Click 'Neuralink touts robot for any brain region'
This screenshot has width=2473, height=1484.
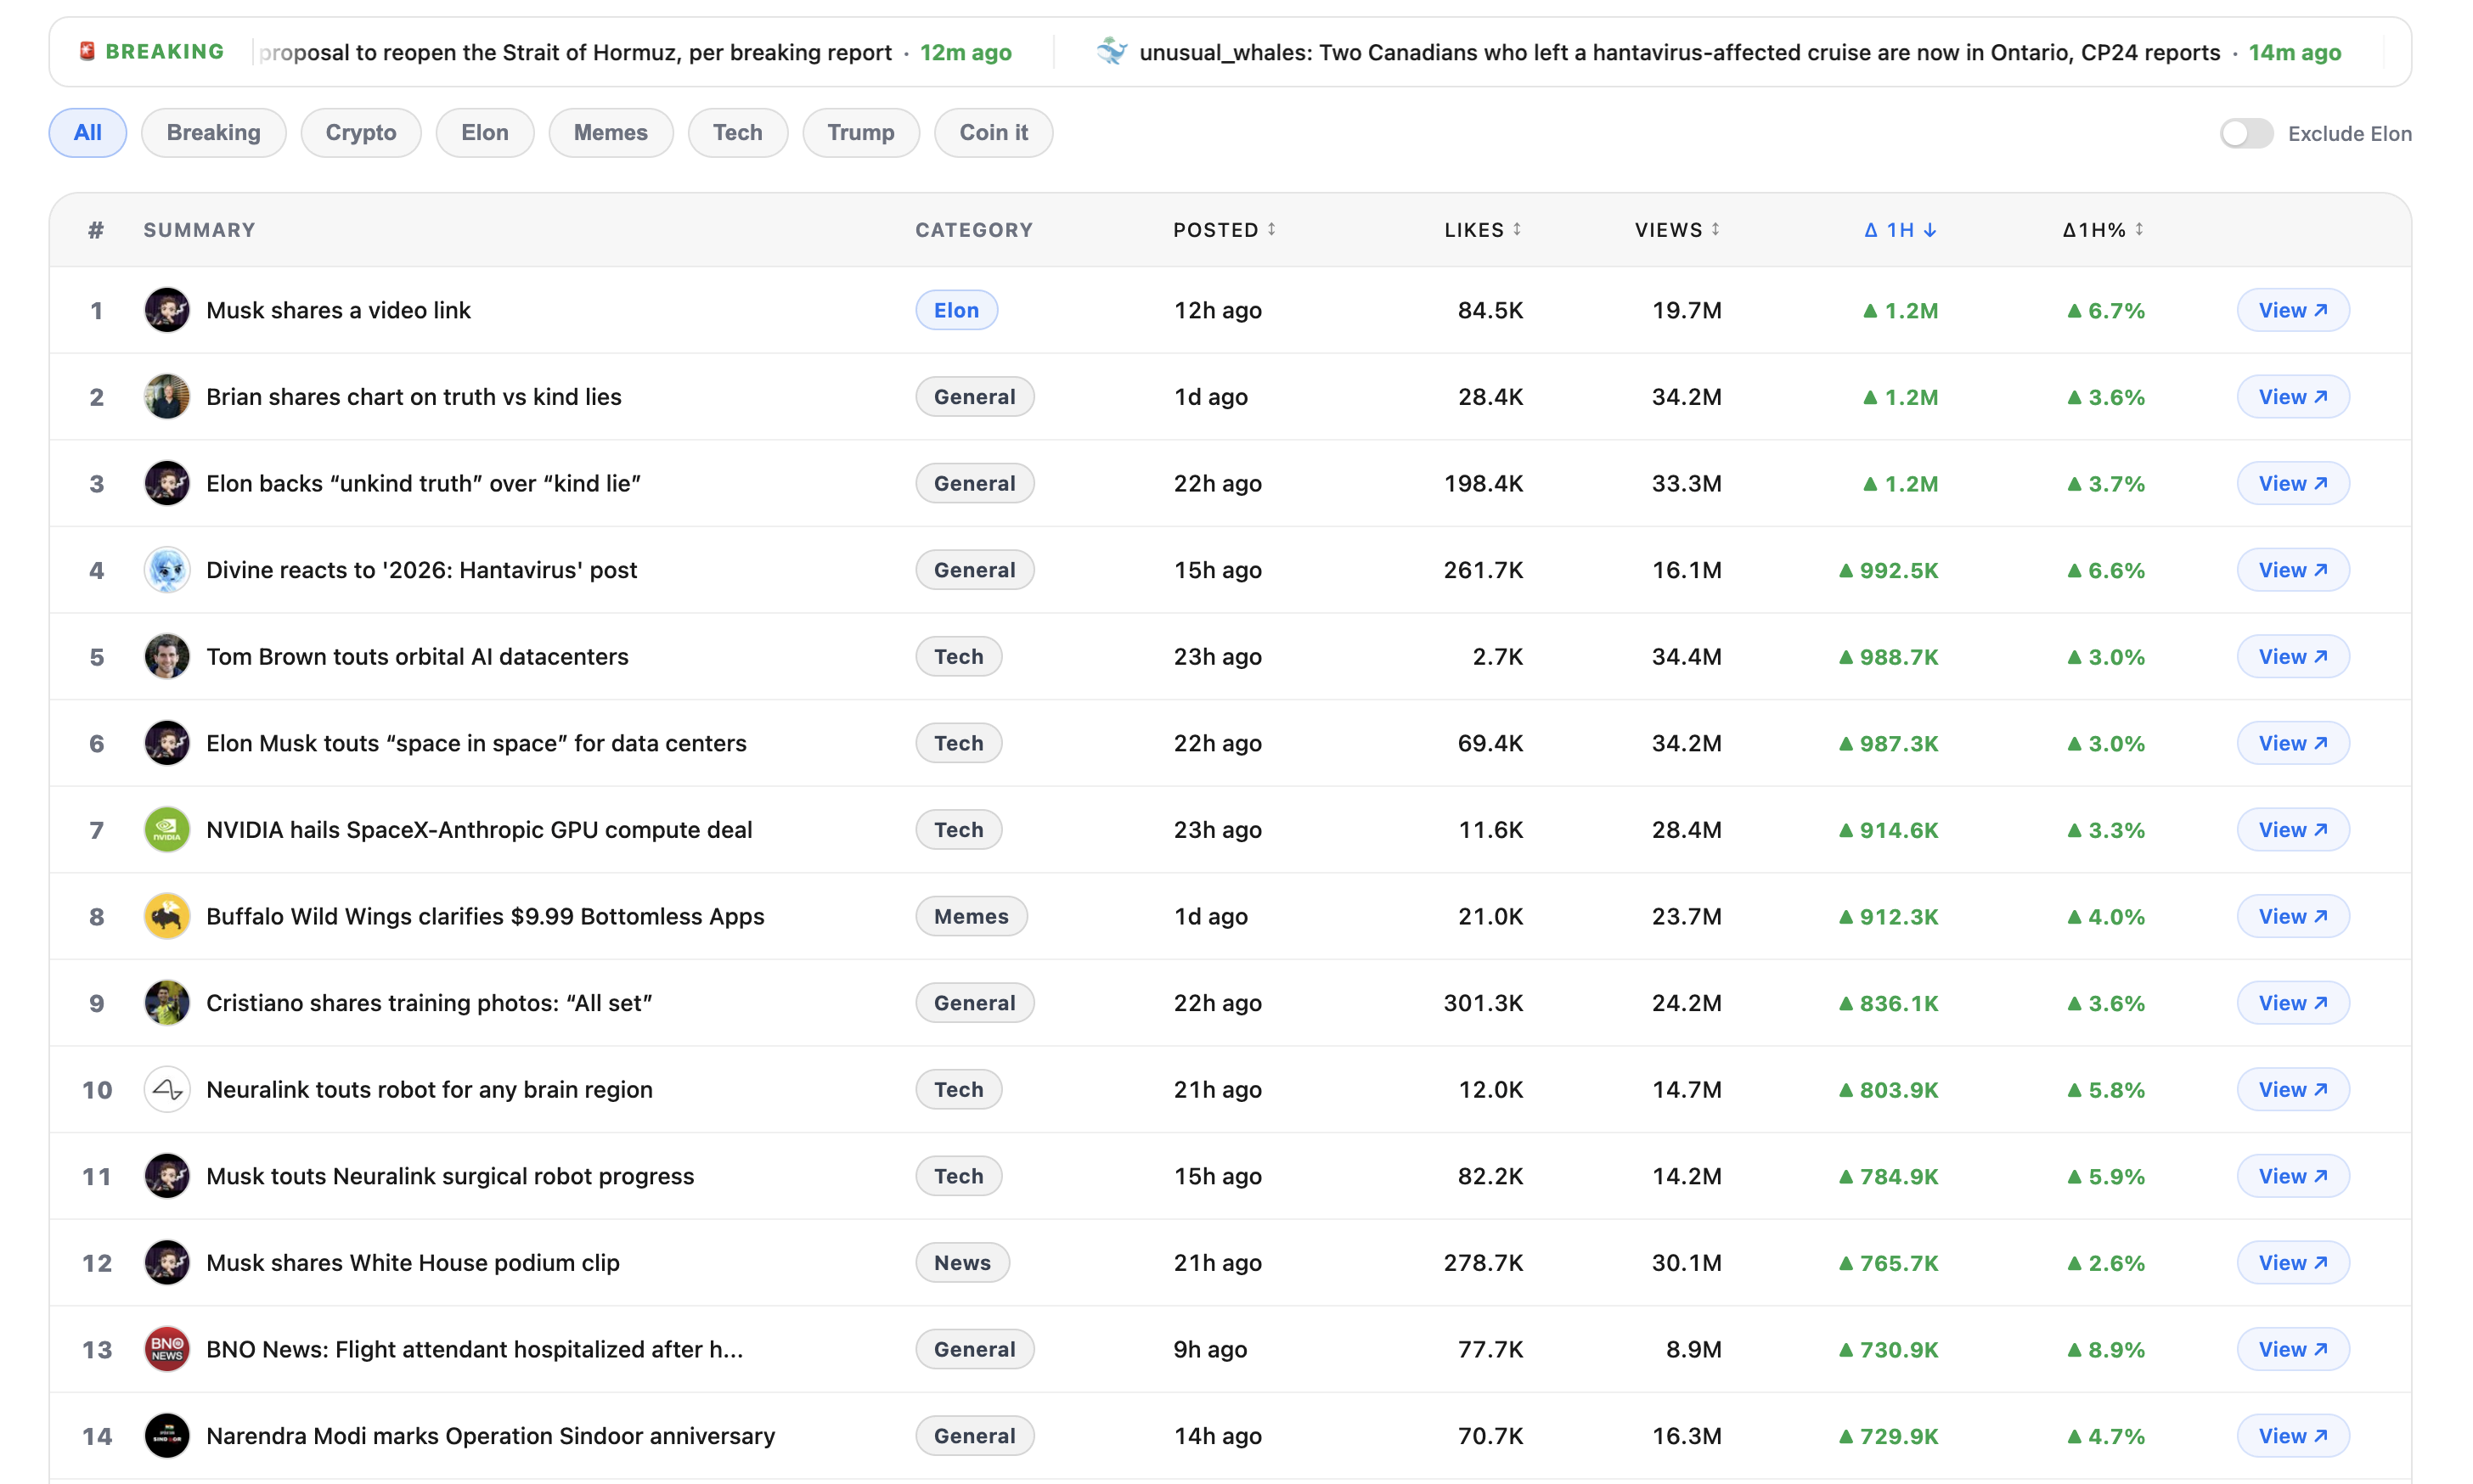tap(429, 1089)
